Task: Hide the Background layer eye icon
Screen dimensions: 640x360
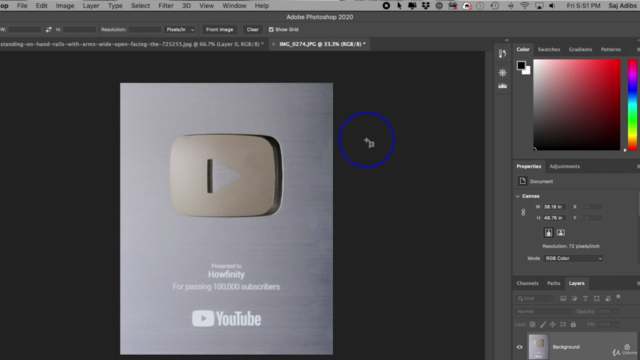Action: click(x=520, y=347)
